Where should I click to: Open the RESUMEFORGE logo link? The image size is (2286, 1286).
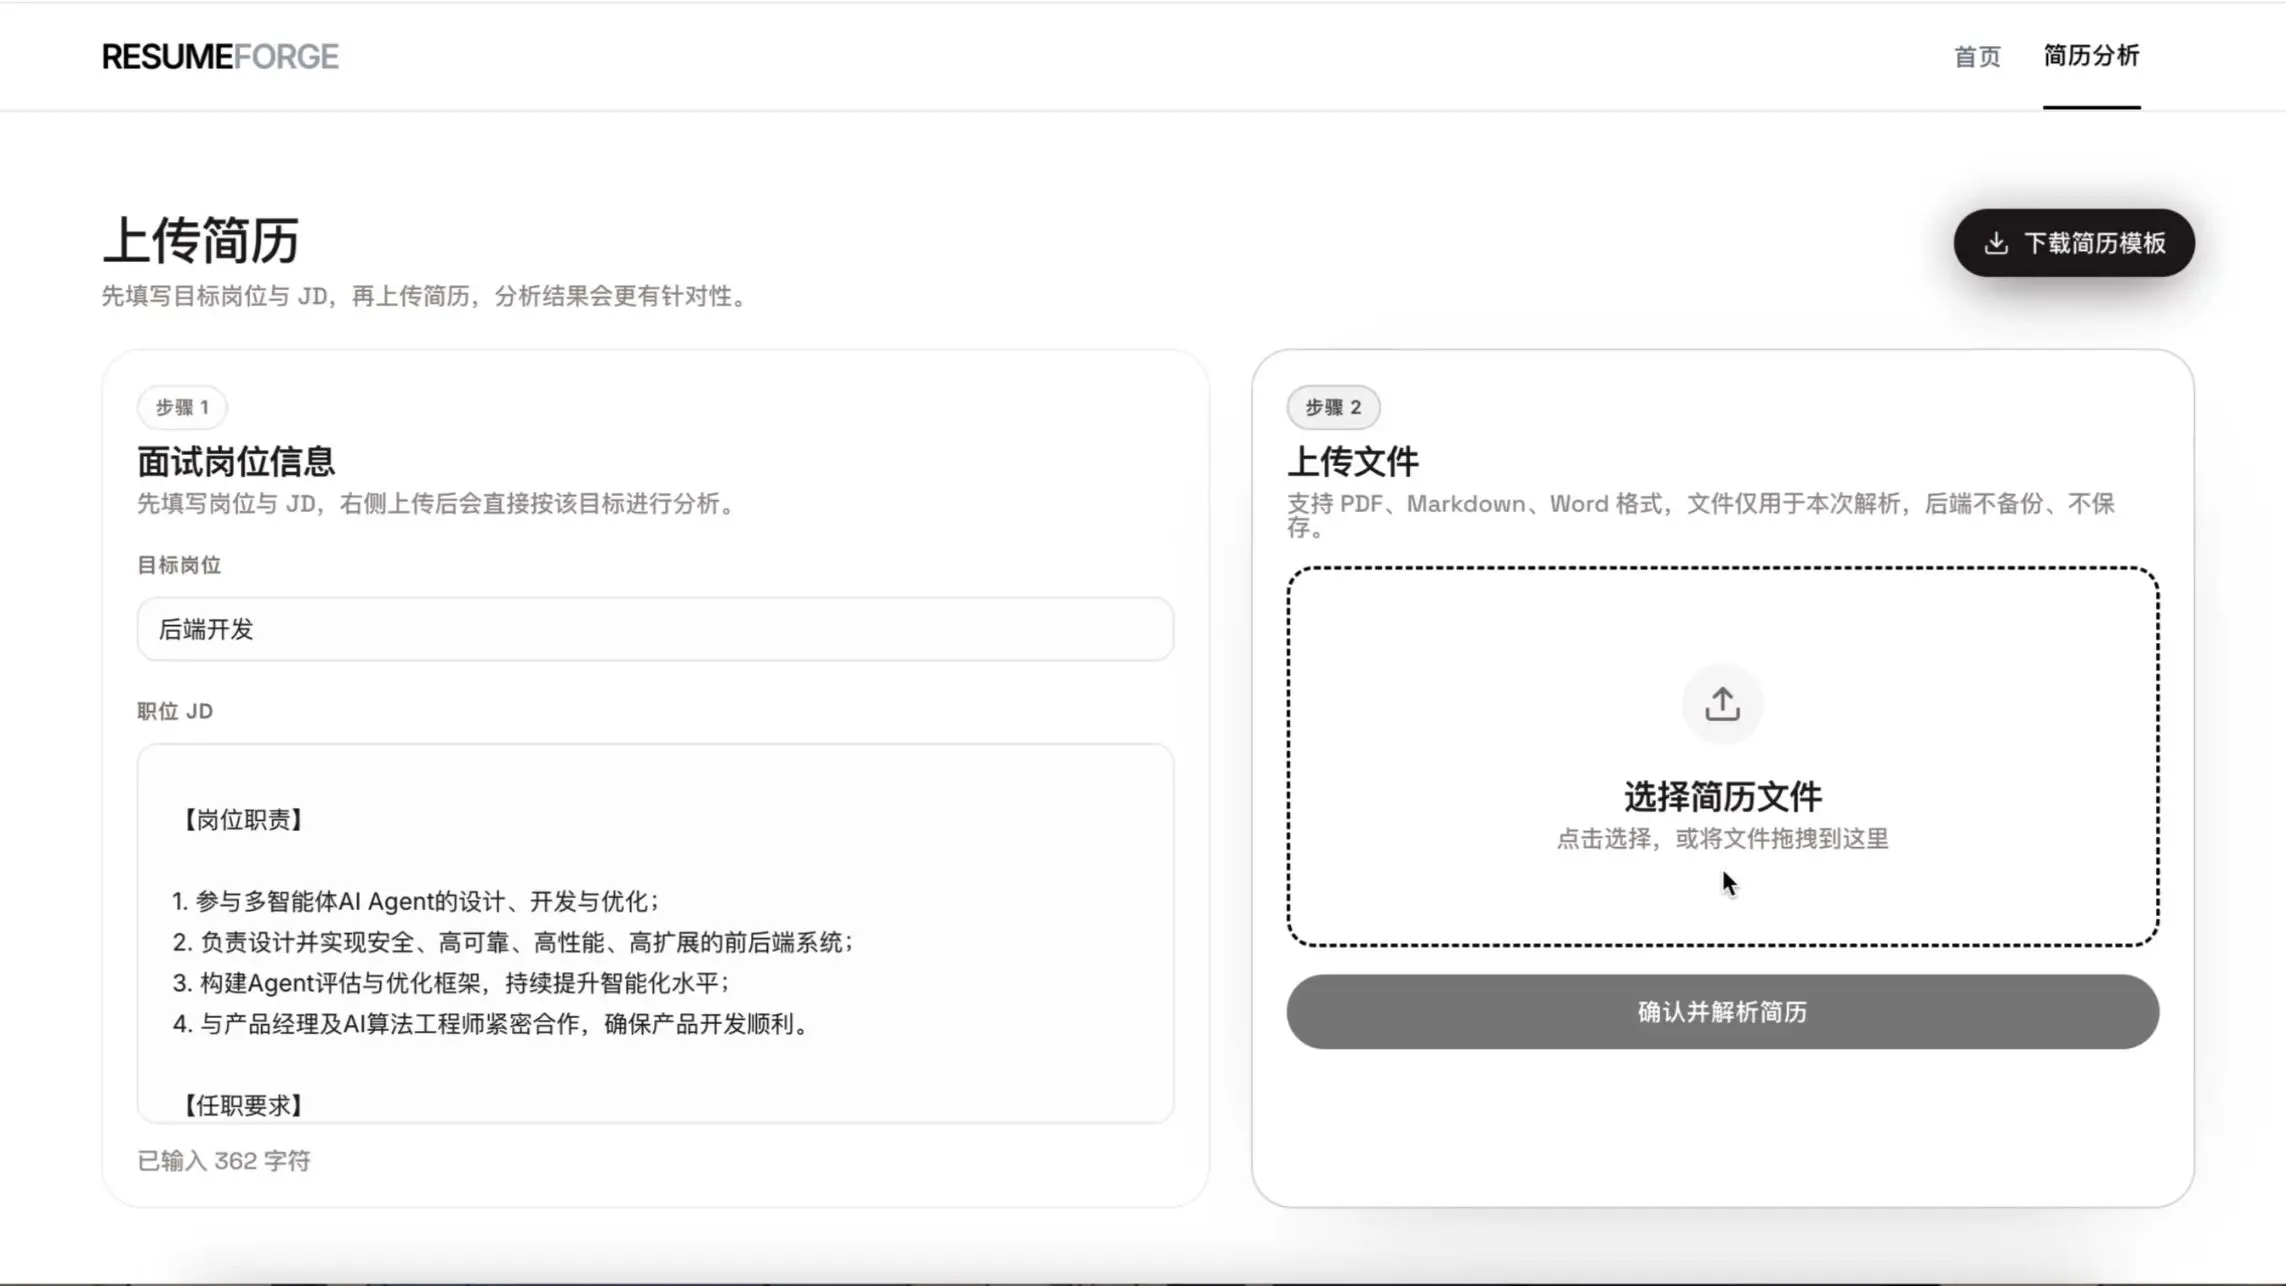pyautogui.click(x=220, y=57)
